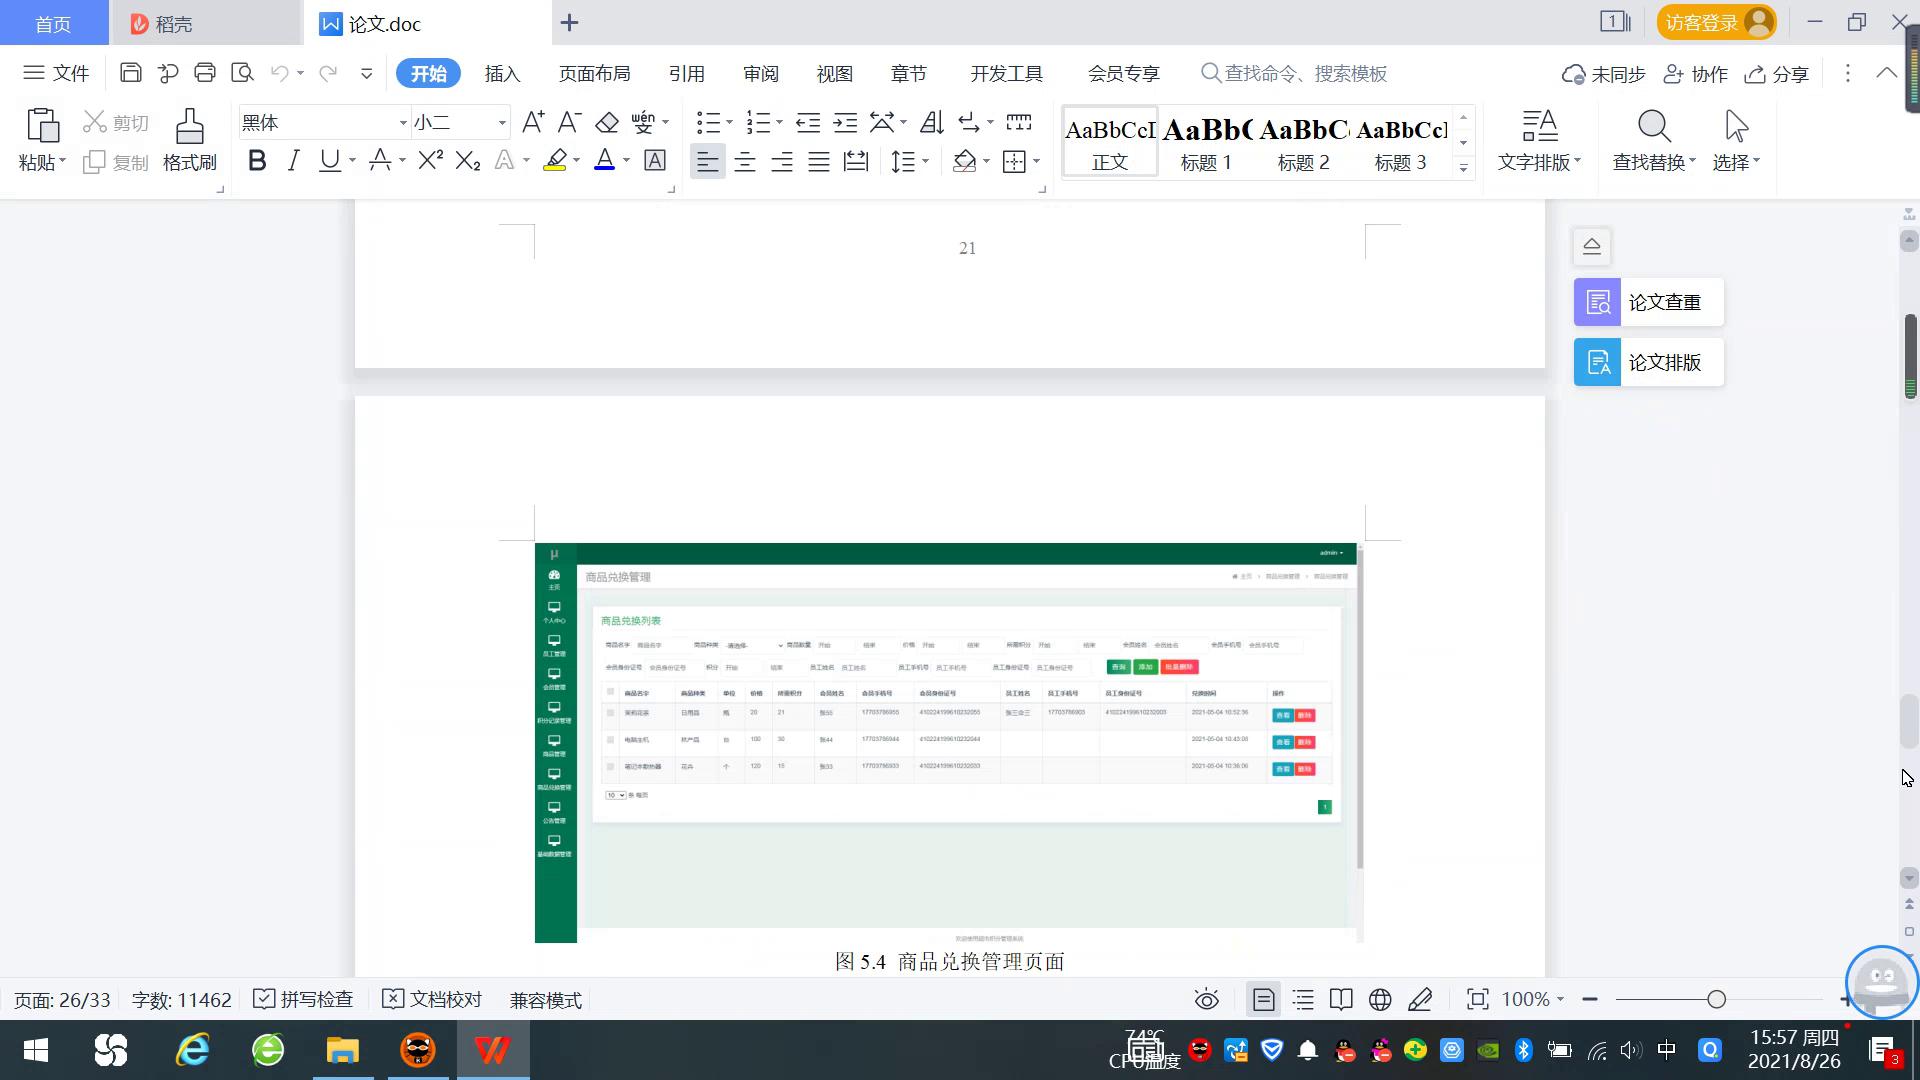Switch to web layout view icon
1920x1080 pixels.
click(1380, 1000)
